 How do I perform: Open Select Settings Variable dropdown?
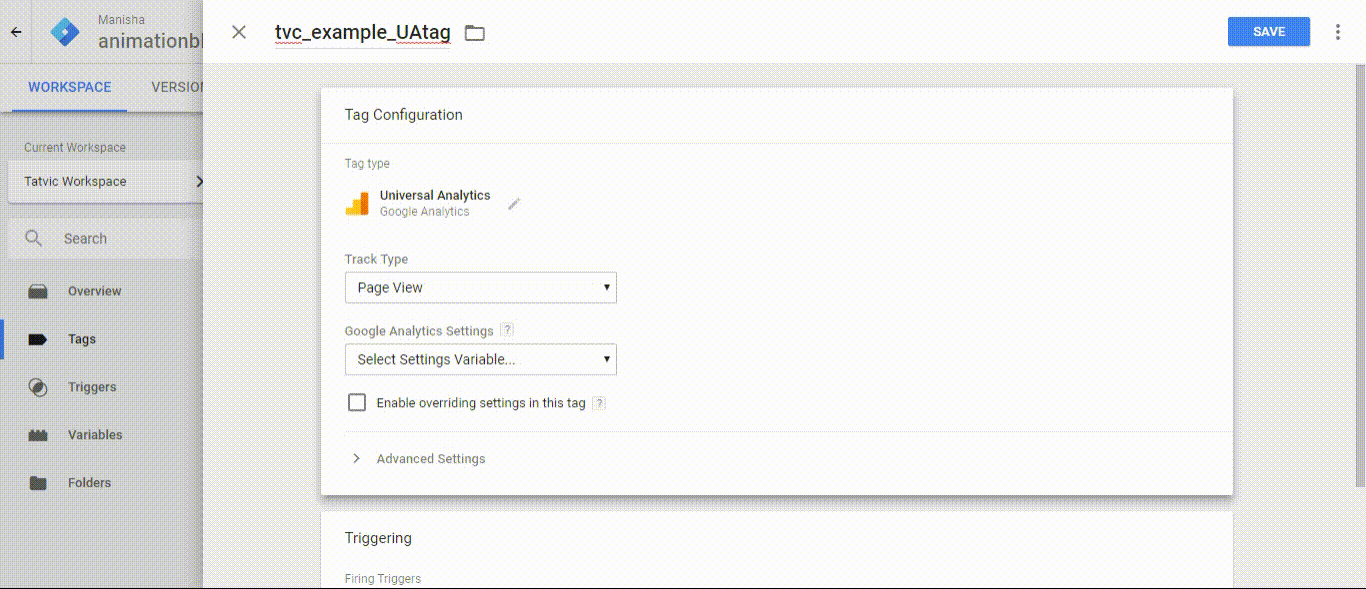481,359
